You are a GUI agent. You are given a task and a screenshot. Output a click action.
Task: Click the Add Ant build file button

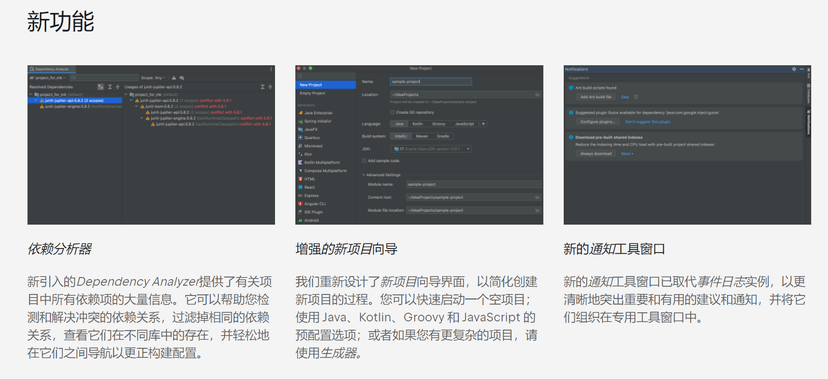pyautogui.click(x=596, y=97)
